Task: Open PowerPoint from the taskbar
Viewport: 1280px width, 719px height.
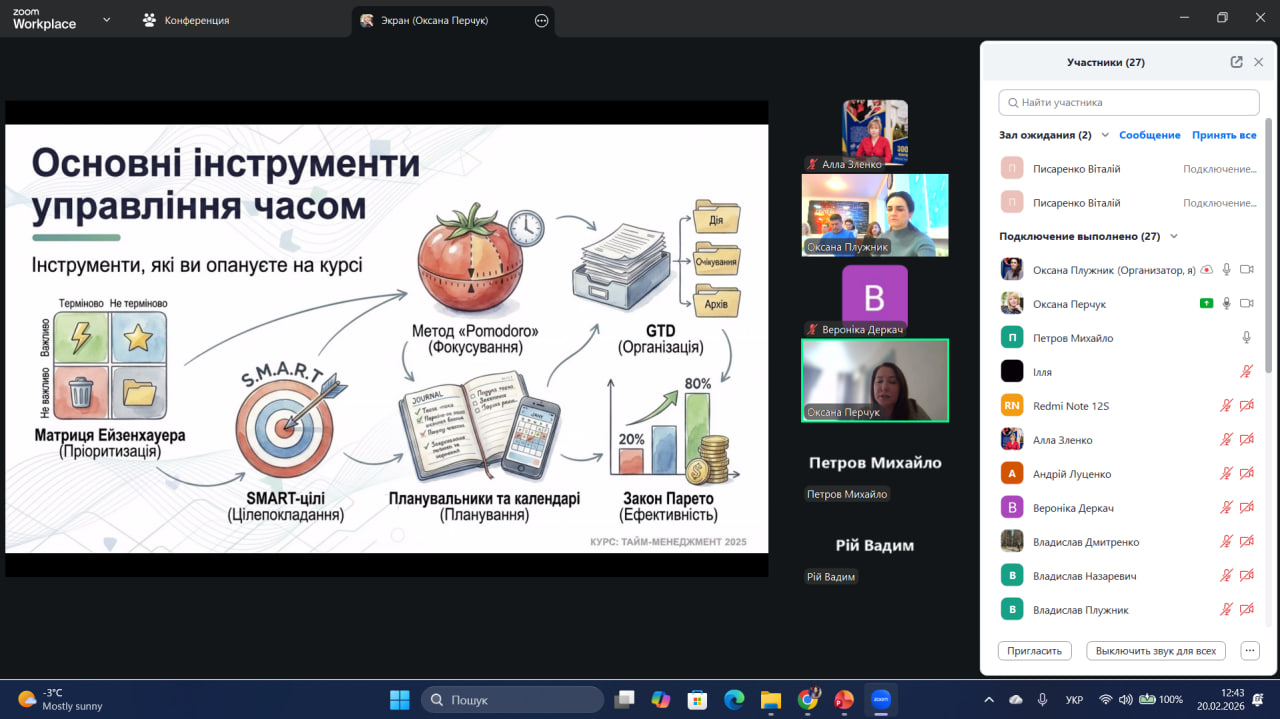Action: click(844, 699)
